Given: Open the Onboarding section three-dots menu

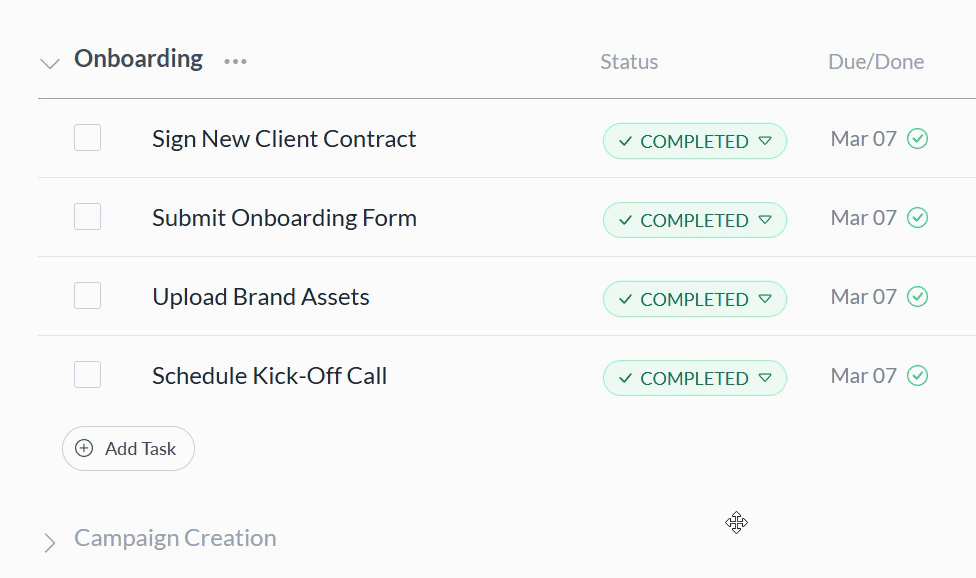Looking at the screenshot, I should coord(235,62).
